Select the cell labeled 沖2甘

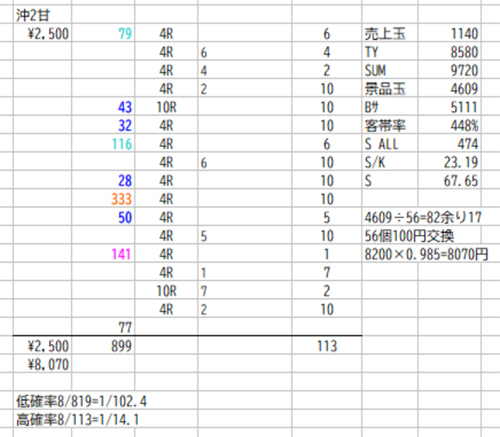click(x=33, y=16)
